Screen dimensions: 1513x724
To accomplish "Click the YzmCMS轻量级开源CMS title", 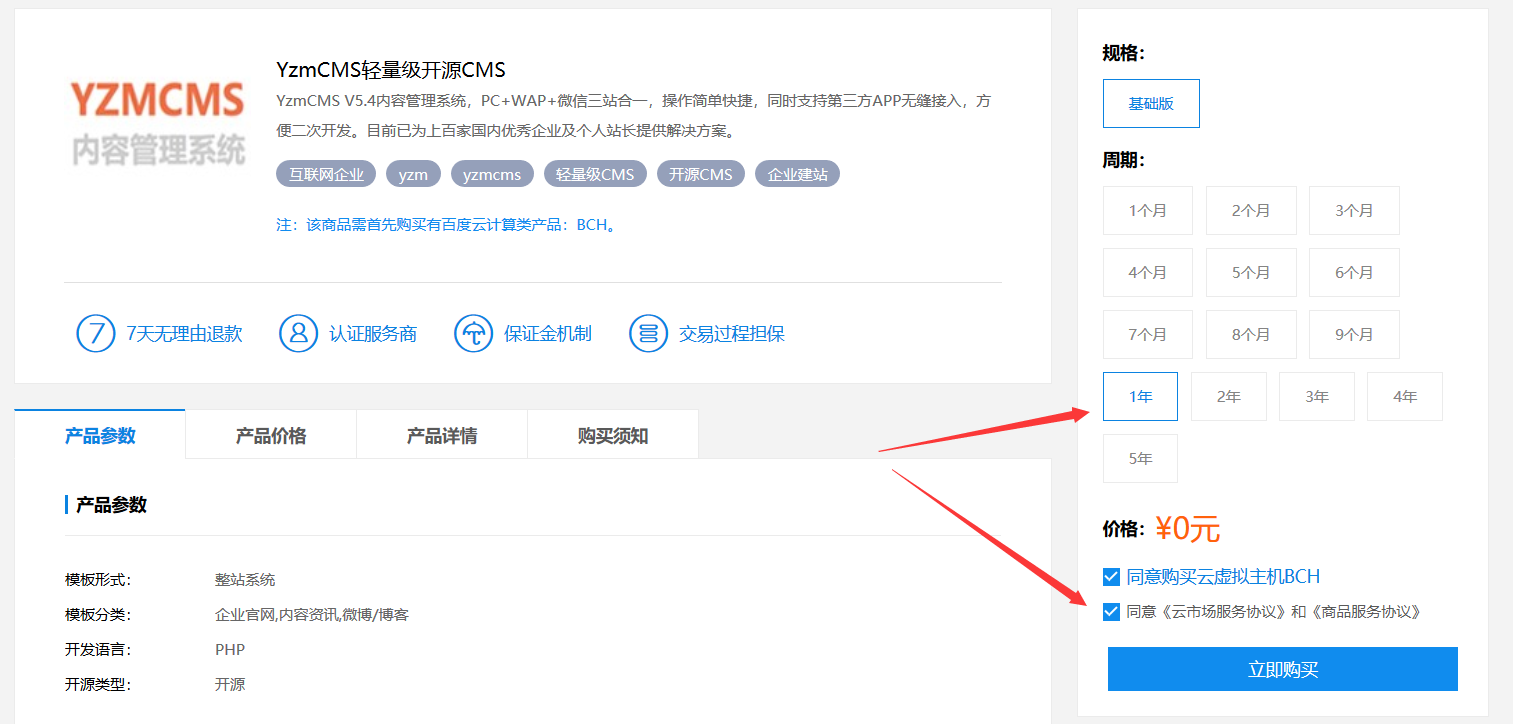I will coord(391,70).
